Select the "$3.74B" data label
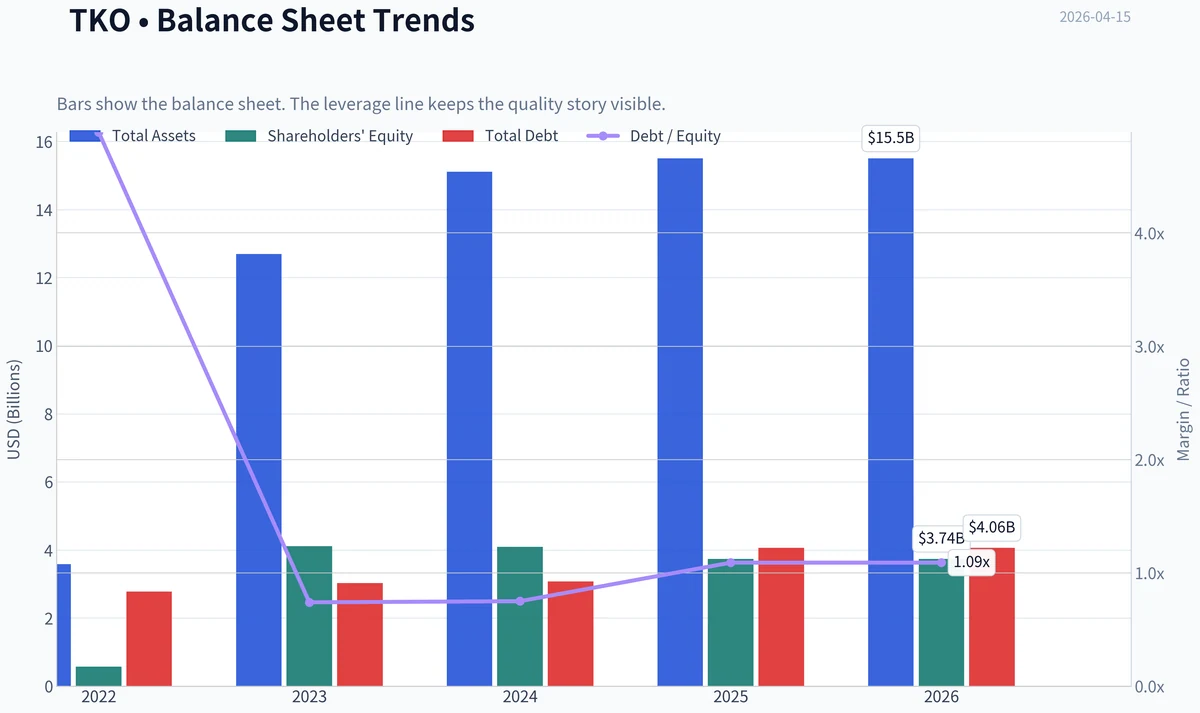 coord(942,538)
